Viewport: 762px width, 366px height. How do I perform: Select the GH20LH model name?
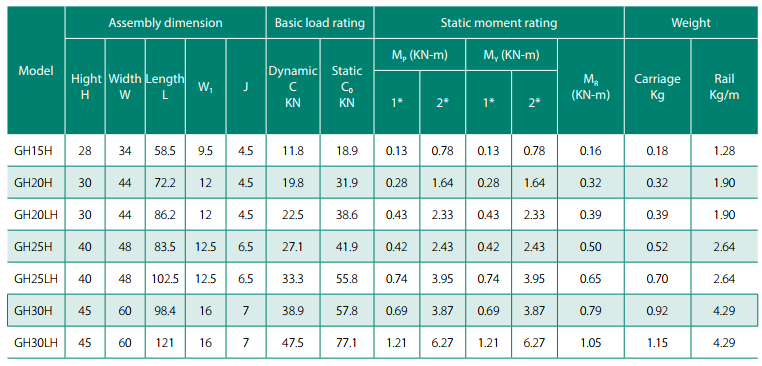point(34,215)
